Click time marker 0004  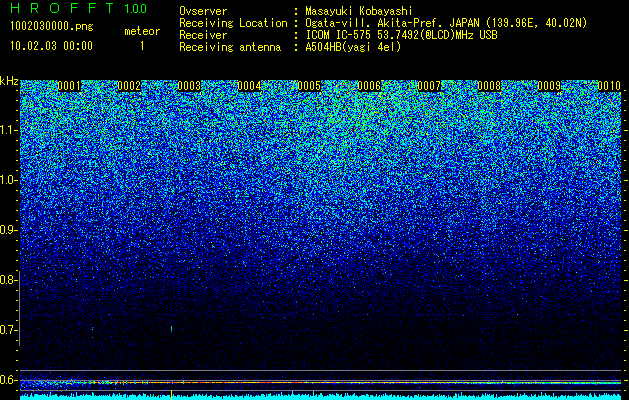pos(250,86)
